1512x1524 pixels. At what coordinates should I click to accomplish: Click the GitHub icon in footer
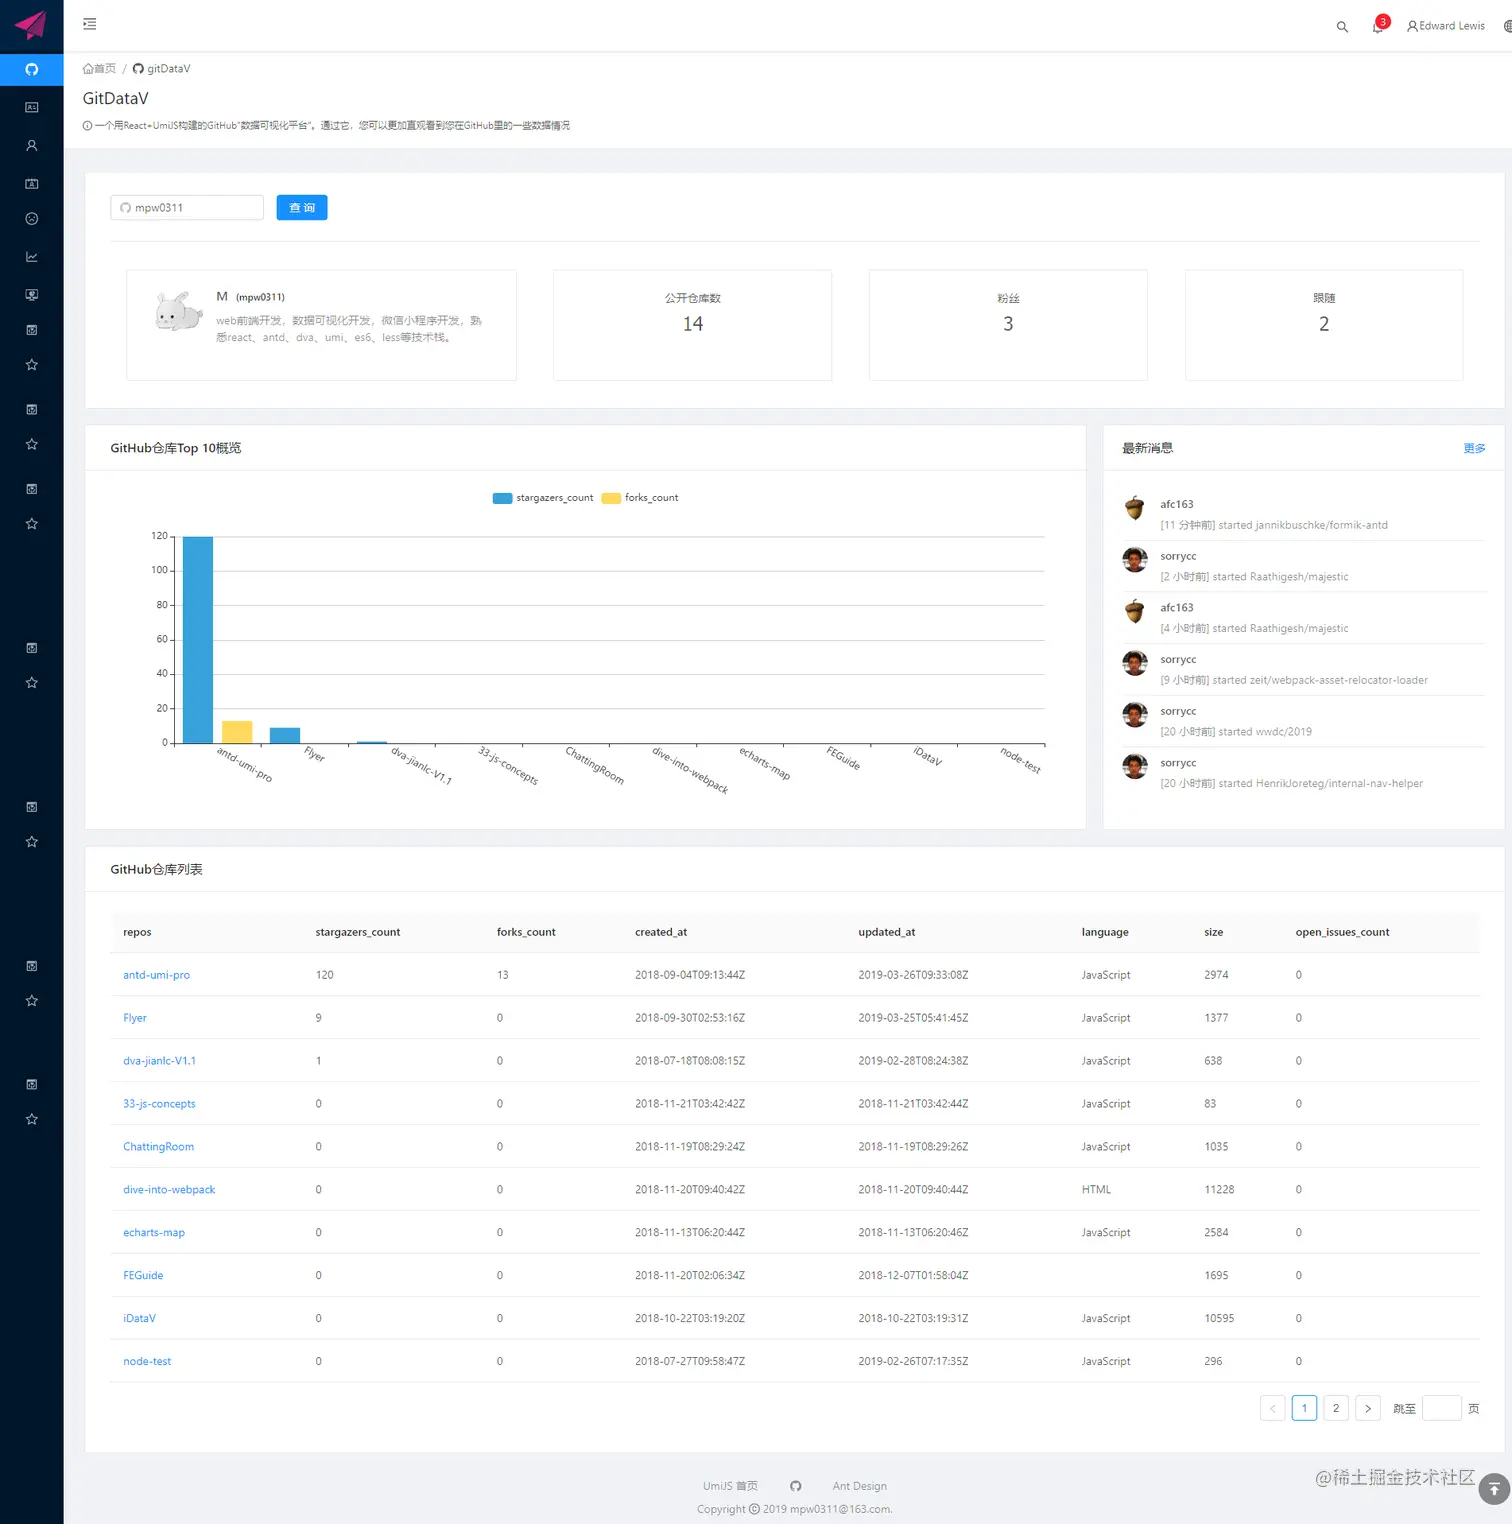(796, 1486)
